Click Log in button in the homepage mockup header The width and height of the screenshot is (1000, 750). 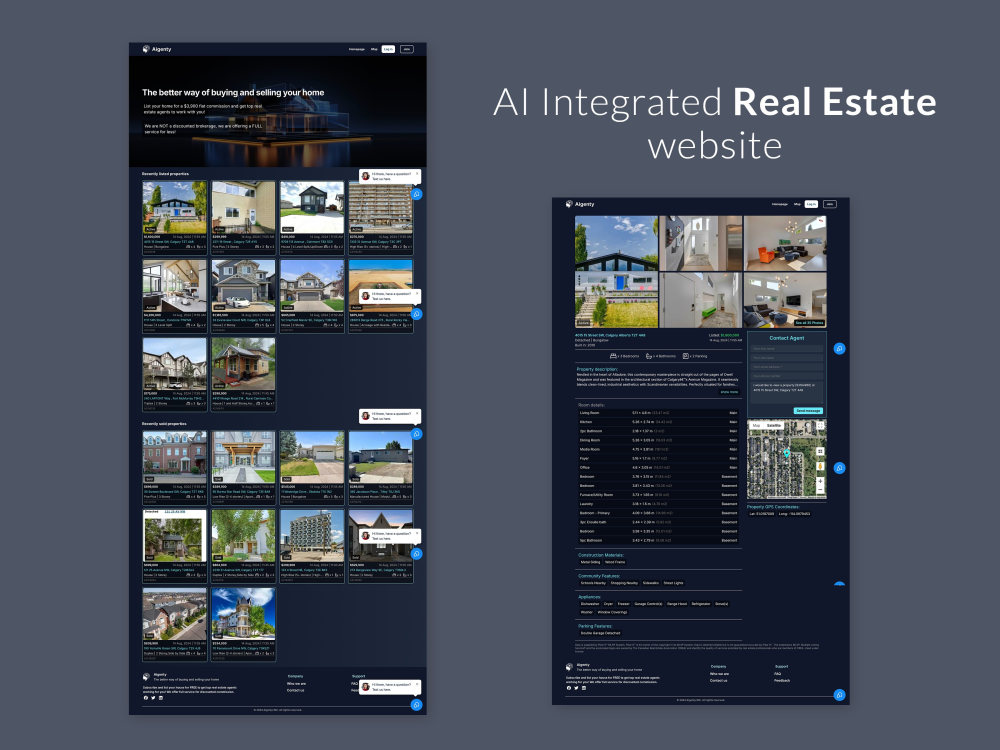click(x=388, y=49)
